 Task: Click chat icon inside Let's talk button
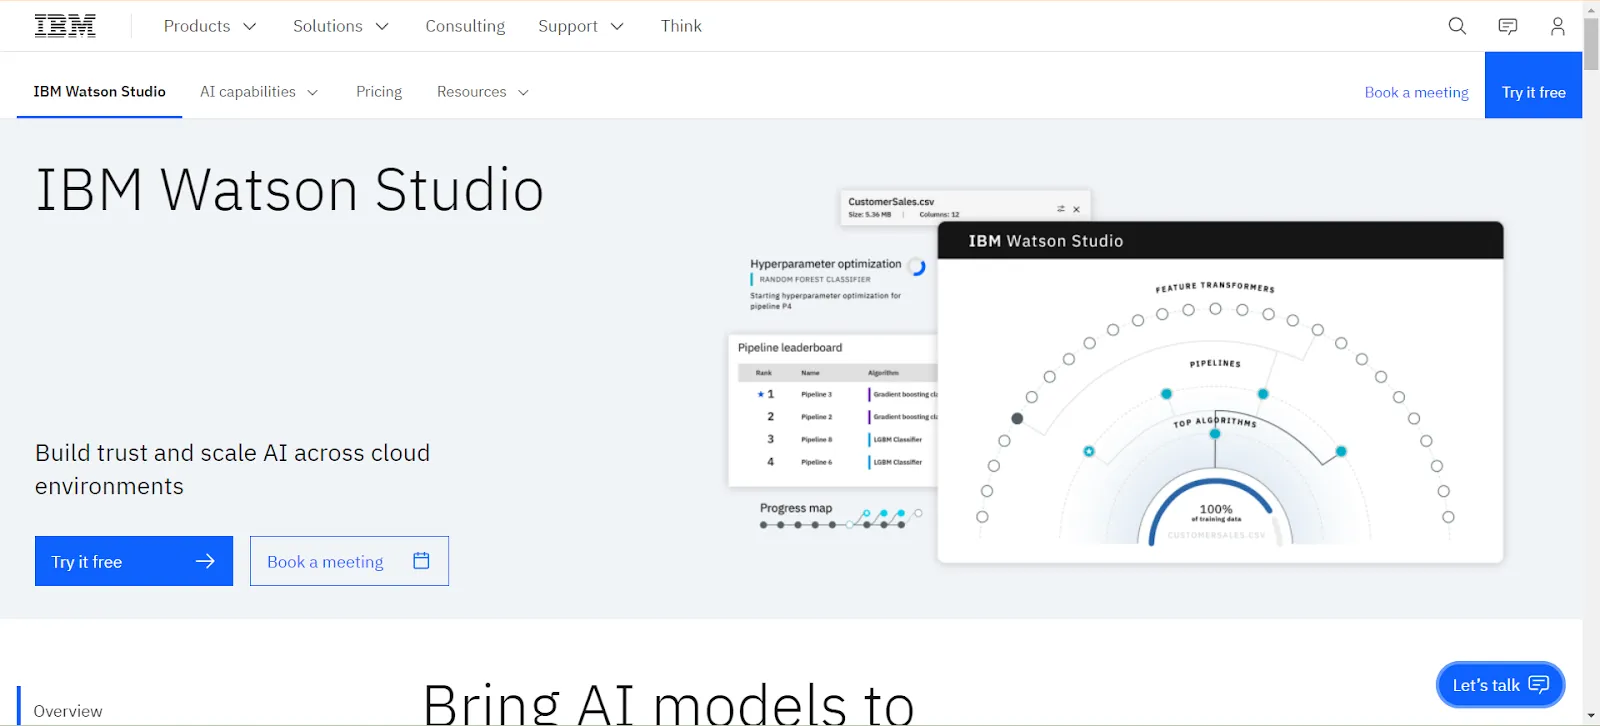[1539, 684]
